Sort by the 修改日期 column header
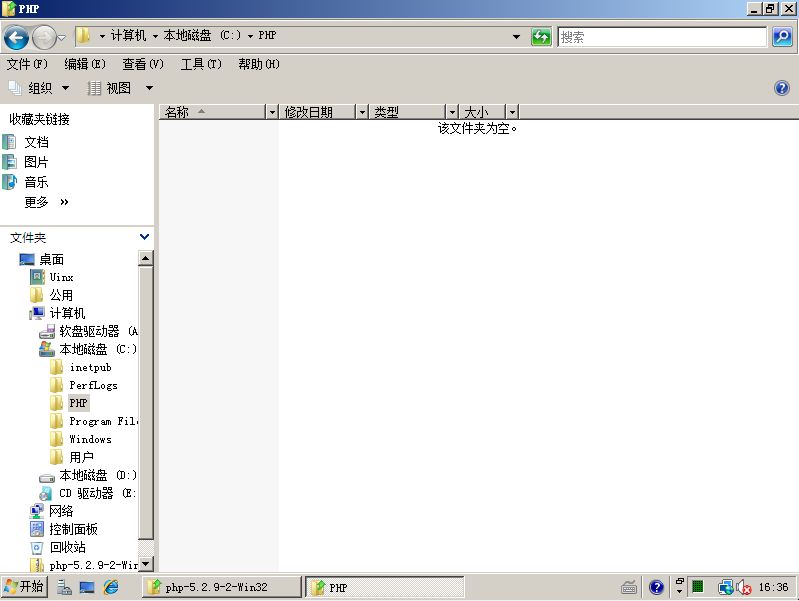The height and width of the screenshot is (601, 799). tap(317, 112)
